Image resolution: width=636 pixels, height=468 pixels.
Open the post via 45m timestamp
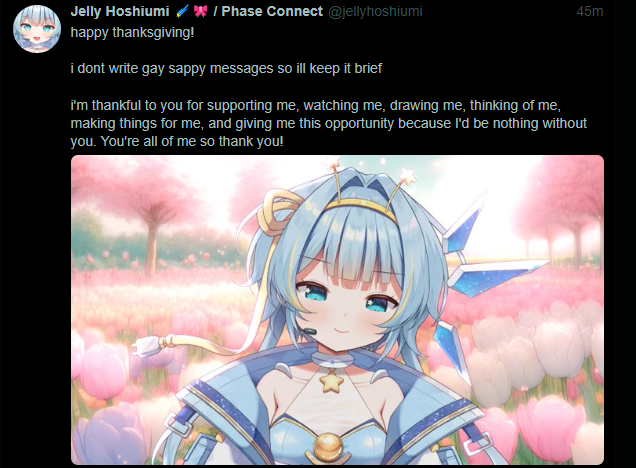point(589,11)
